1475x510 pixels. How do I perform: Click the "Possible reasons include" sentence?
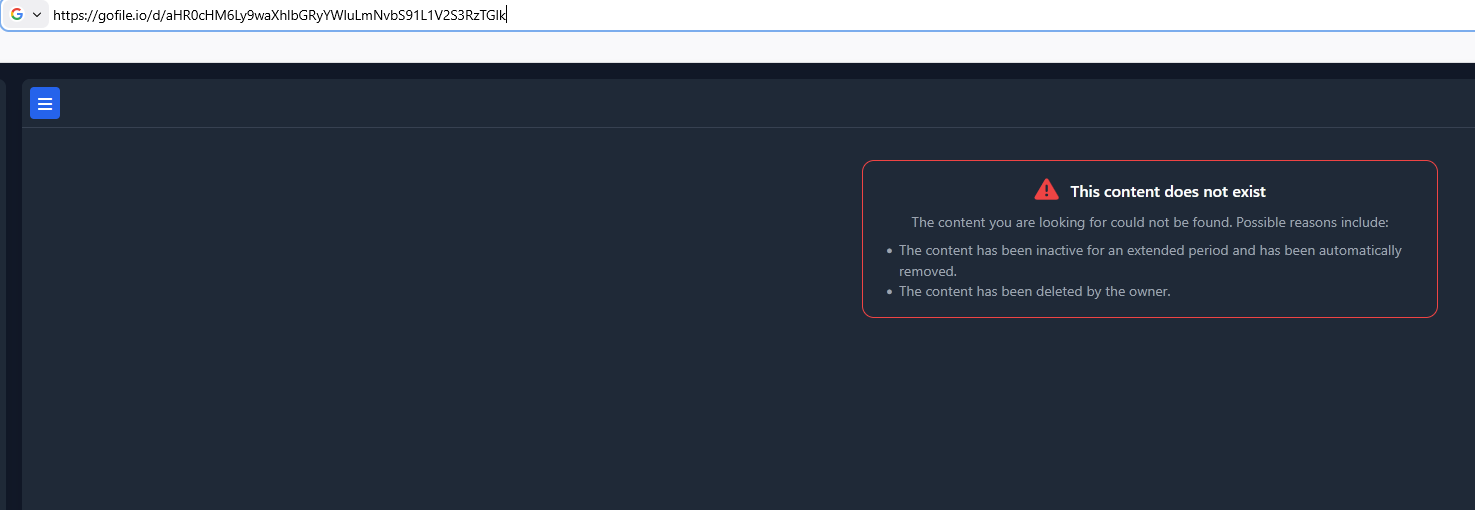tap(1150, 222)
